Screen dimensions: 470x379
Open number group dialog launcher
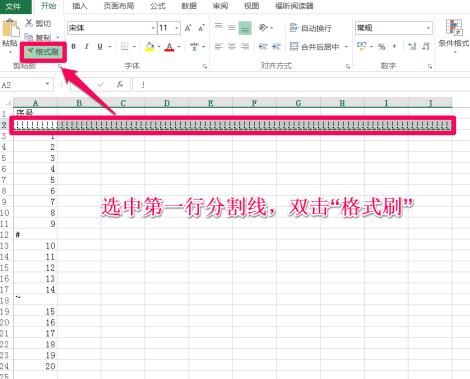[x=430, y=67]
